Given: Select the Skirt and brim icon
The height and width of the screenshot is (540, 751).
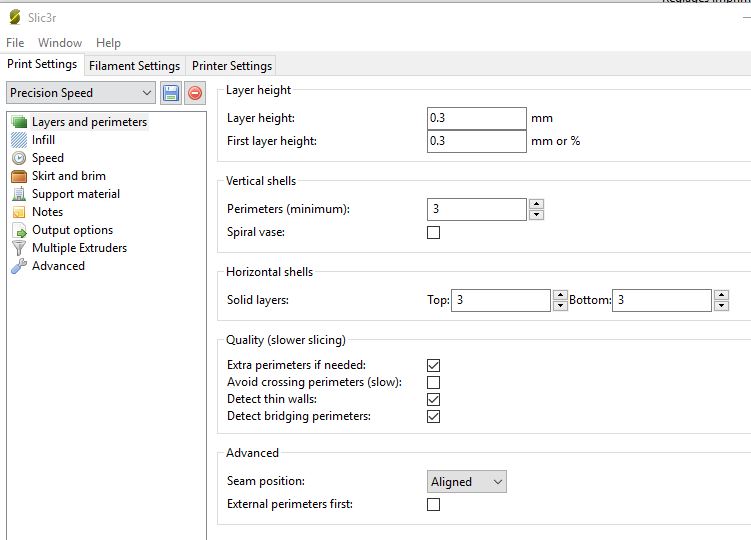Looking at the screenshot, I should [x=18, y=176].
